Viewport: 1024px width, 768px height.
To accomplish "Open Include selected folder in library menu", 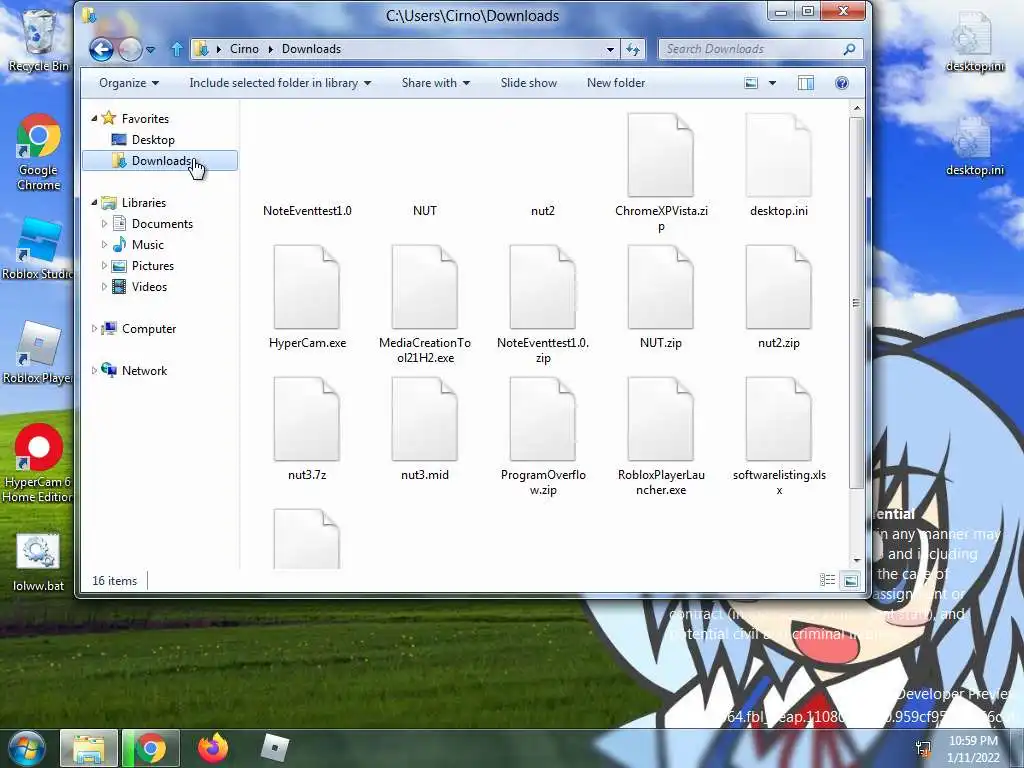I will (x=280, y=83).
